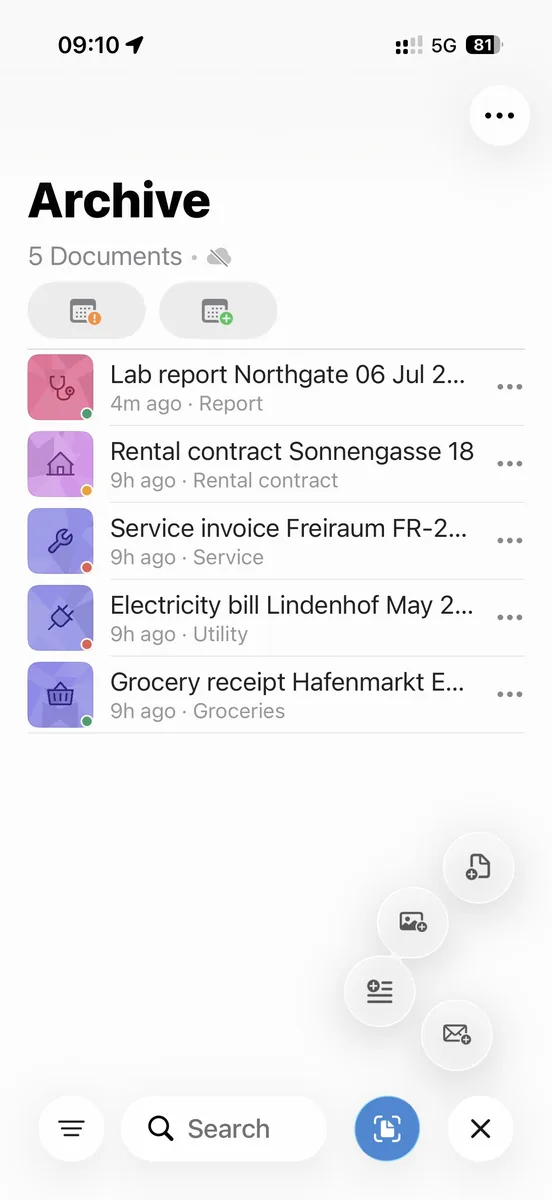The image size is (552, 1200).
Task: Tap the import photo icon
Action: pos(413,922)
